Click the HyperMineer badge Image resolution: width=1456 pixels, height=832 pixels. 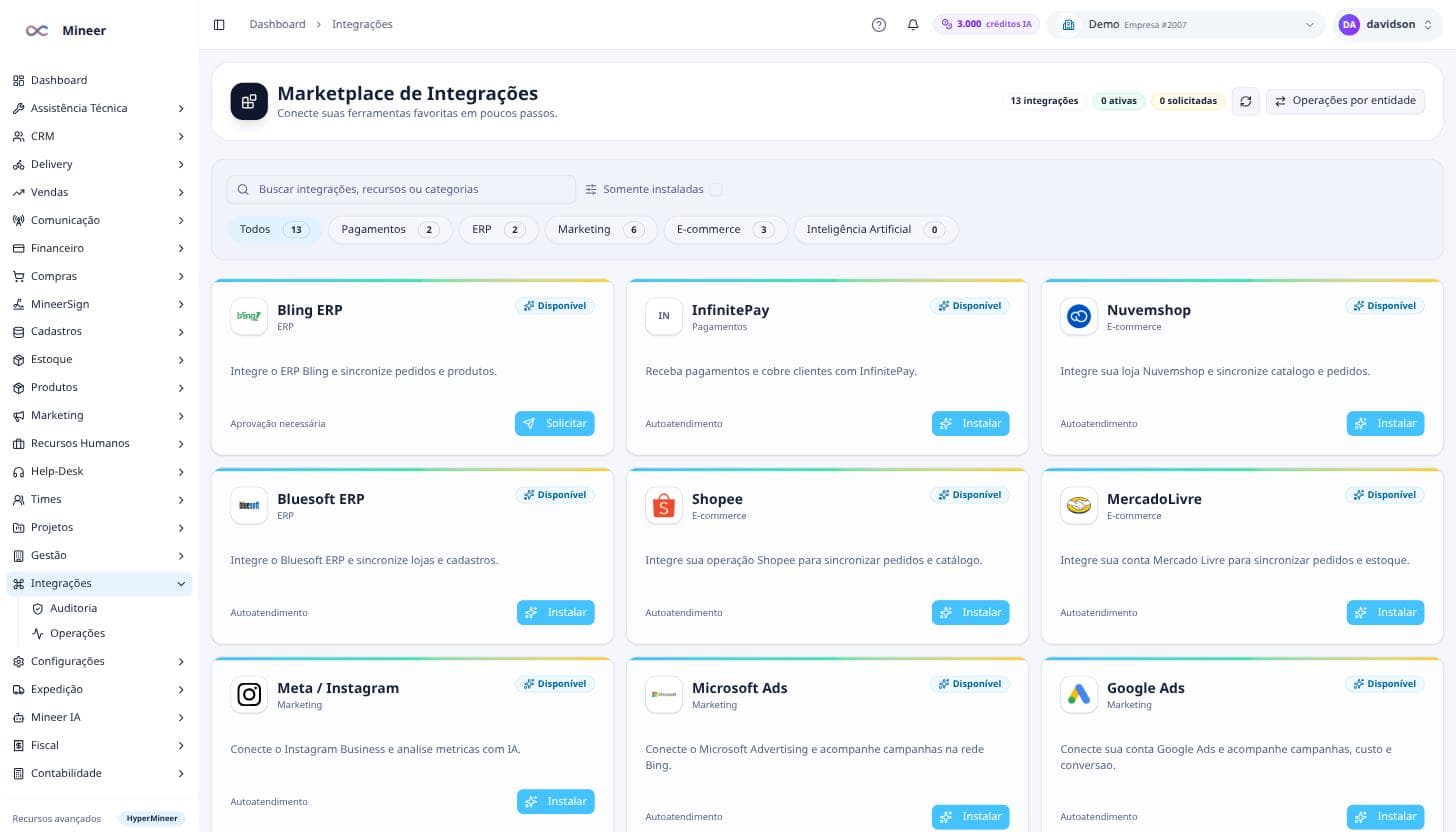tap(152, 818)
